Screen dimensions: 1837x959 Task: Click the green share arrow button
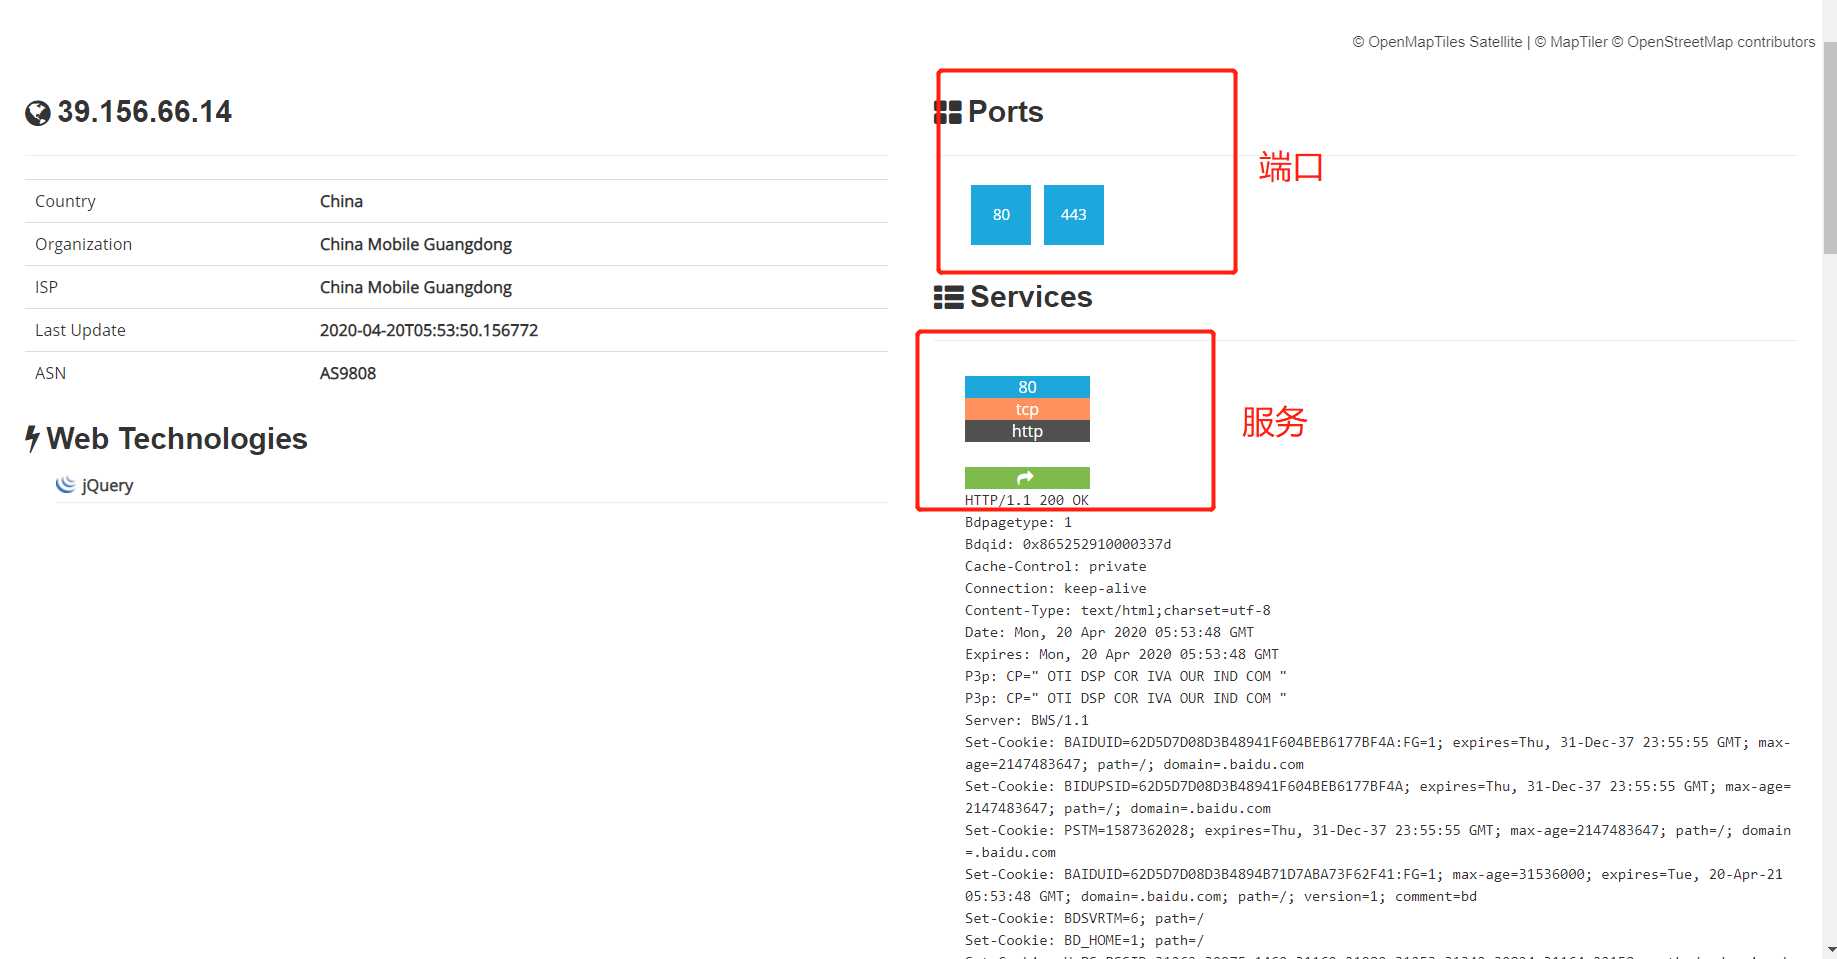click(1027, 478)
